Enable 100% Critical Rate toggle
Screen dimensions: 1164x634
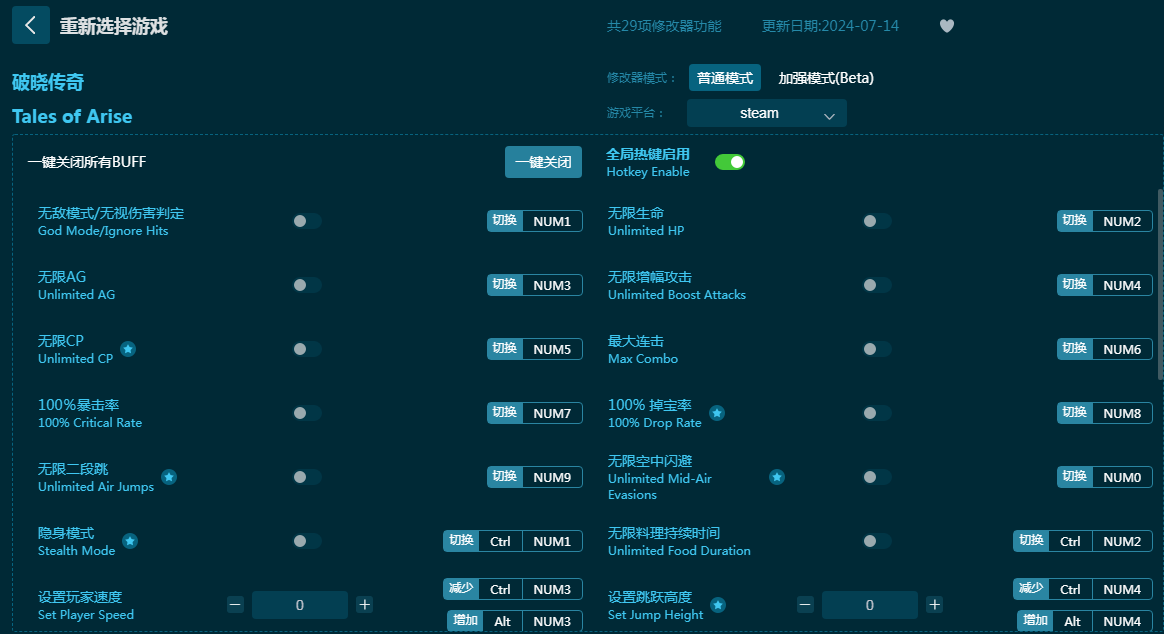pos(307,413)
